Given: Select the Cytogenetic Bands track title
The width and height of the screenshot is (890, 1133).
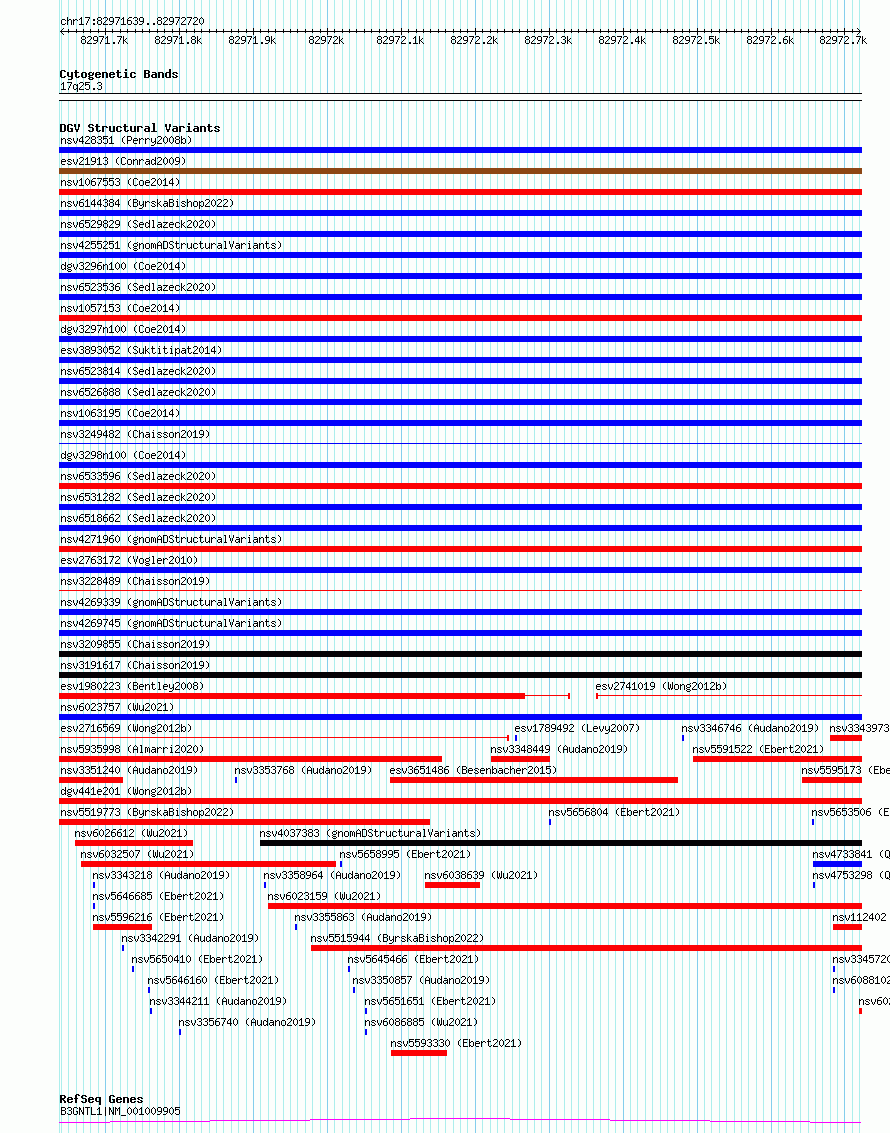Looking at the screenshot, I should click(x=118, y=74).
